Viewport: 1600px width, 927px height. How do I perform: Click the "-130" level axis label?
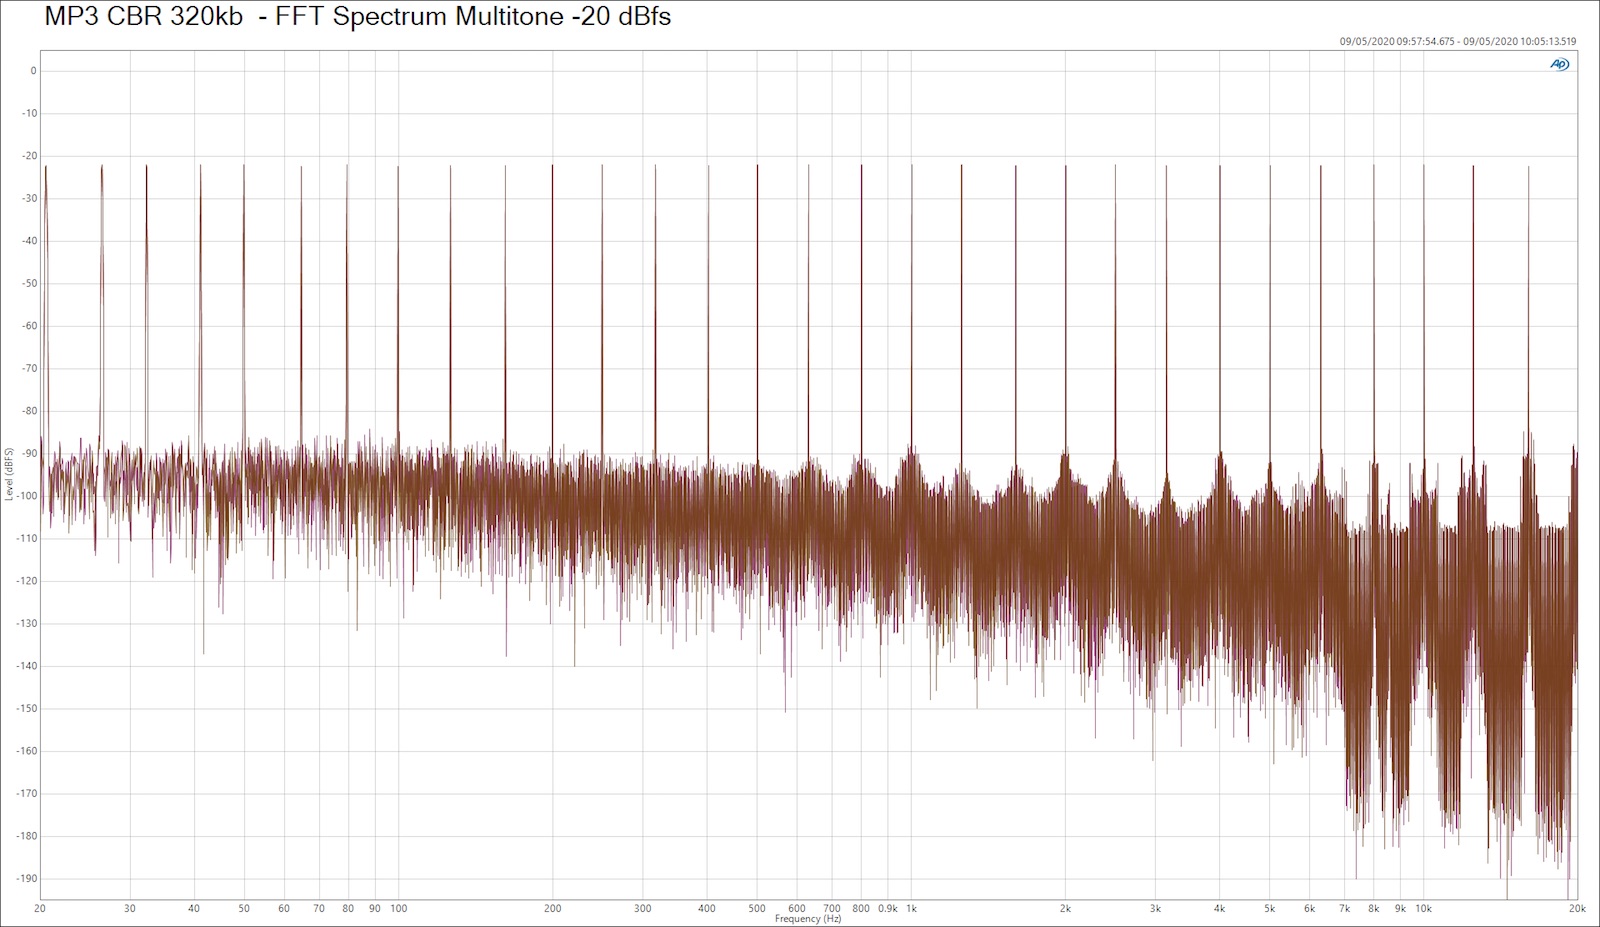[27, 623]
